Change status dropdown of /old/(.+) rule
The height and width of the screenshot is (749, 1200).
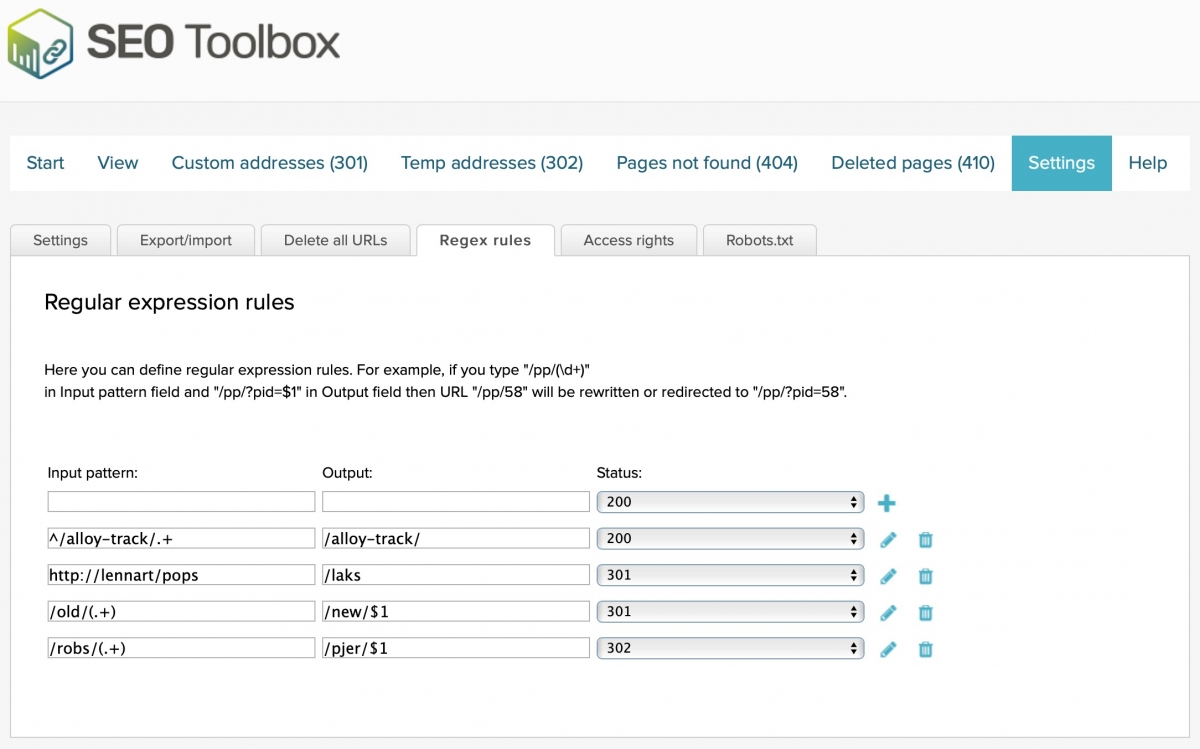pos(729,611)
